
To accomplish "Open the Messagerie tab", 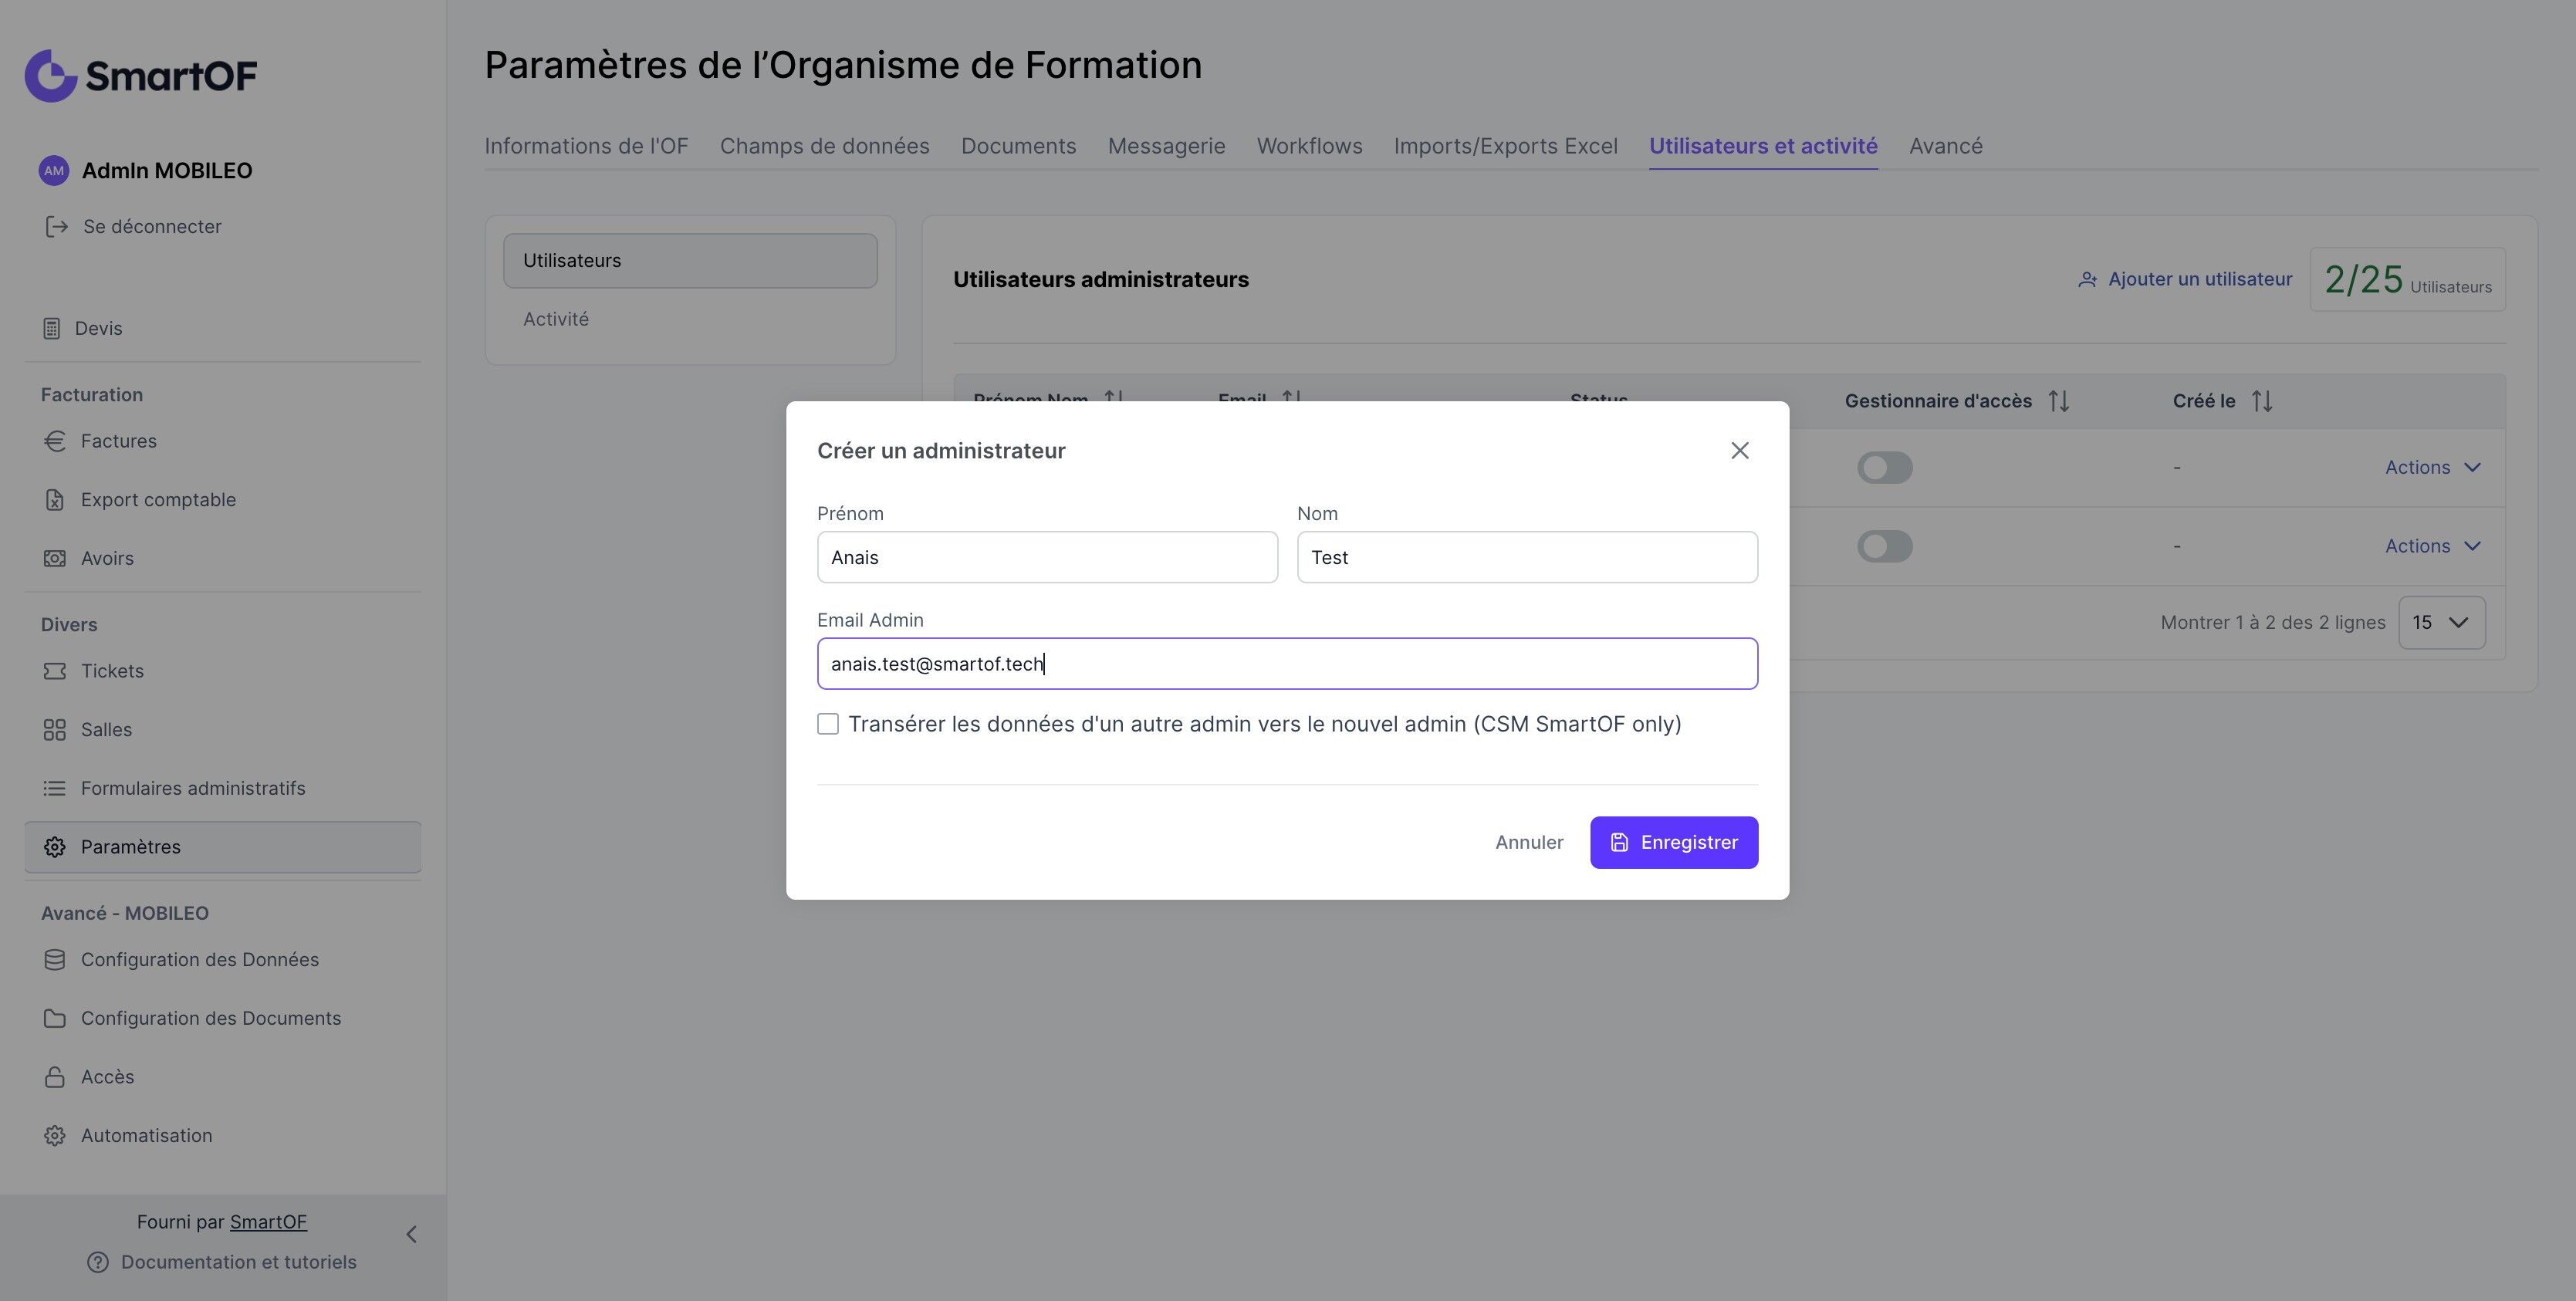I will (x=1166, y=146).
